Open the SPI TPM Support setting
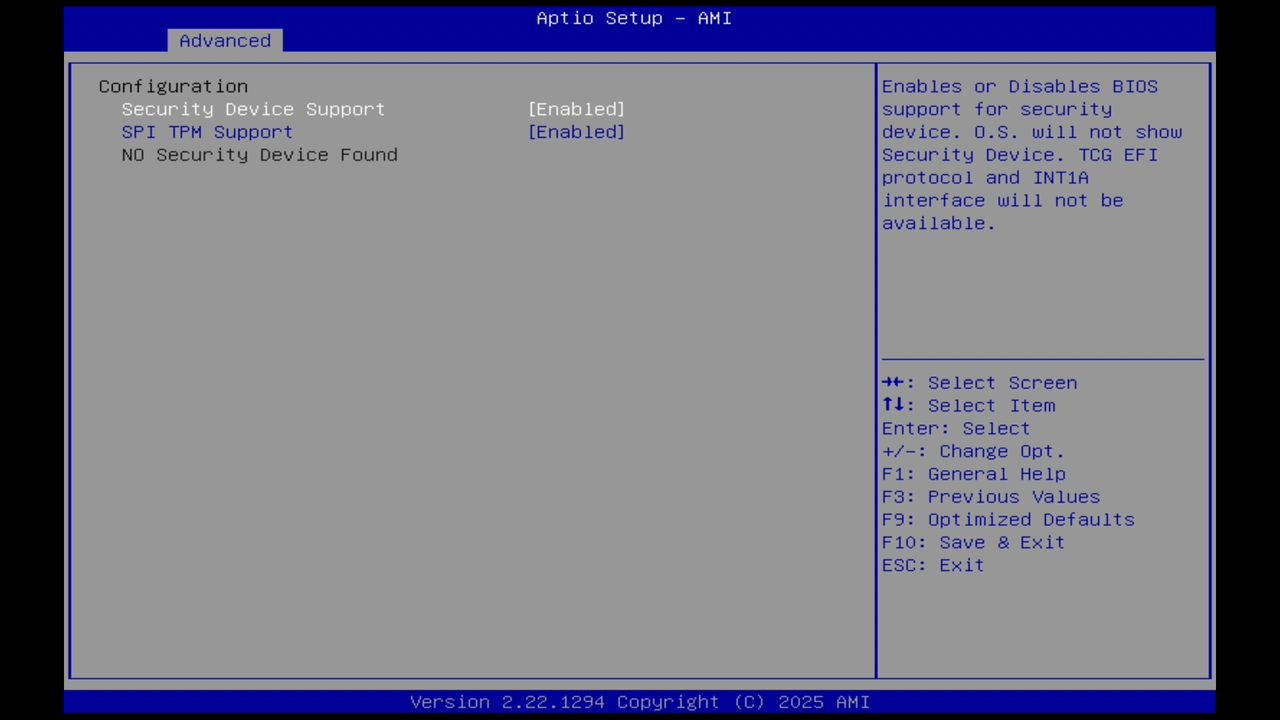Viewport: 1280px width, 720px height. tap(207, 131)
